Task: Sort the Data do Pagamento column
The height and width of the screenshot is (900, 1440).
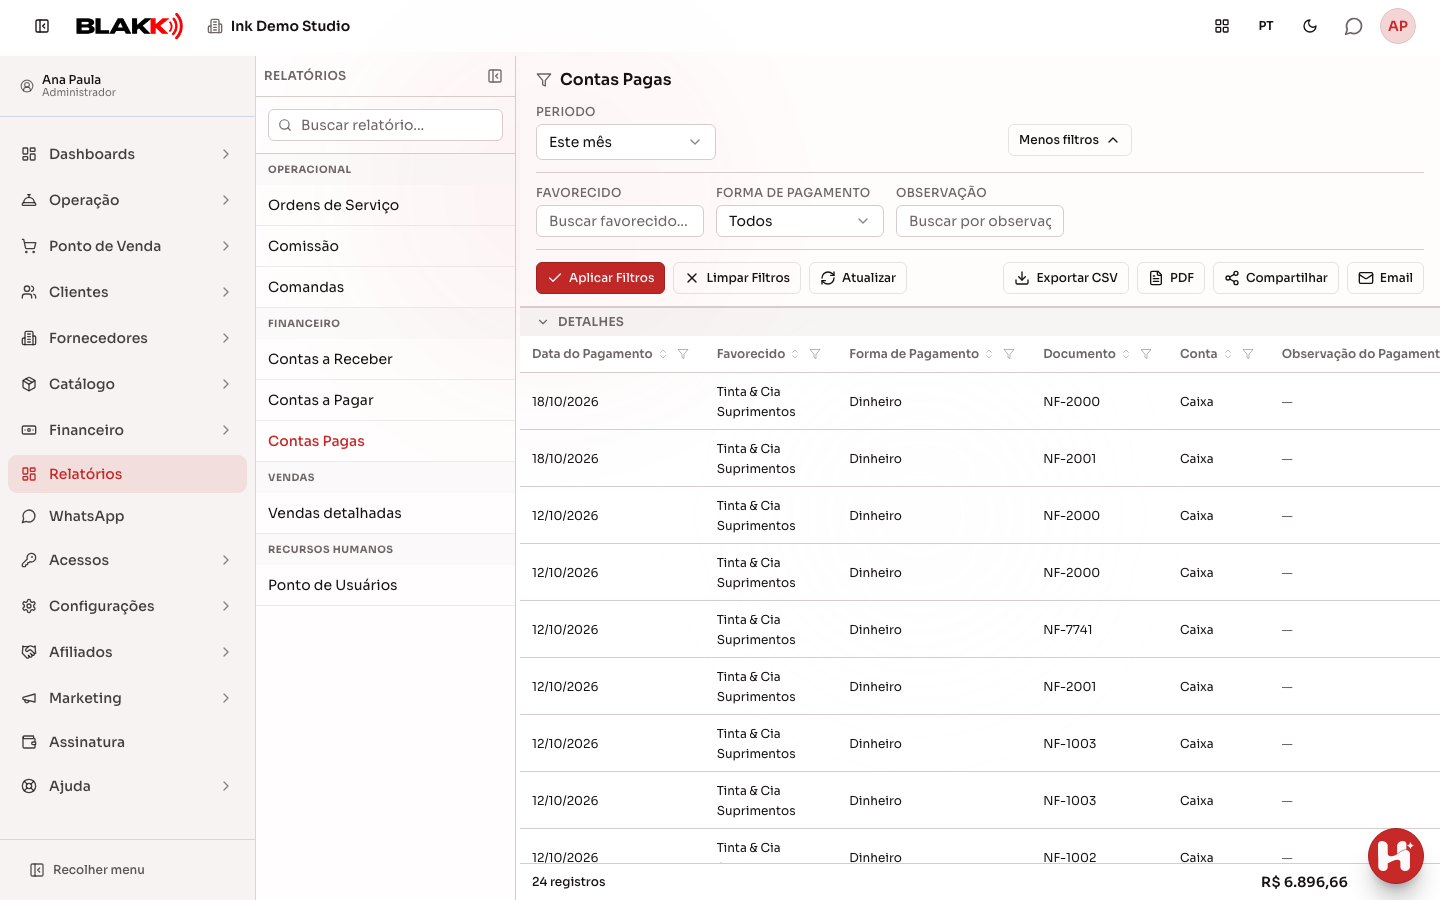Action: pyautogui.click(x=663, y=354)
